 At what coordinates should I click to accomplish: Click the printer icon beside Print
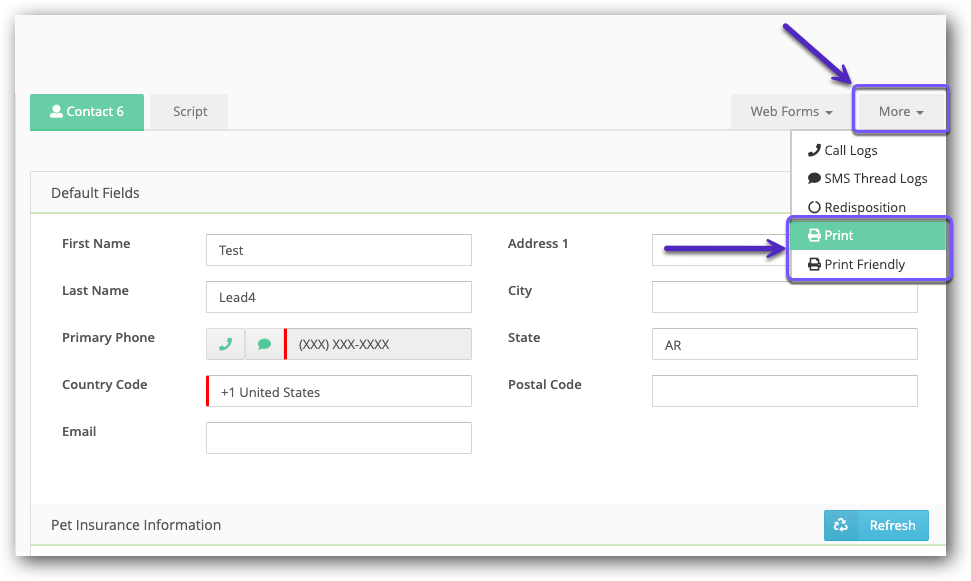815,235
